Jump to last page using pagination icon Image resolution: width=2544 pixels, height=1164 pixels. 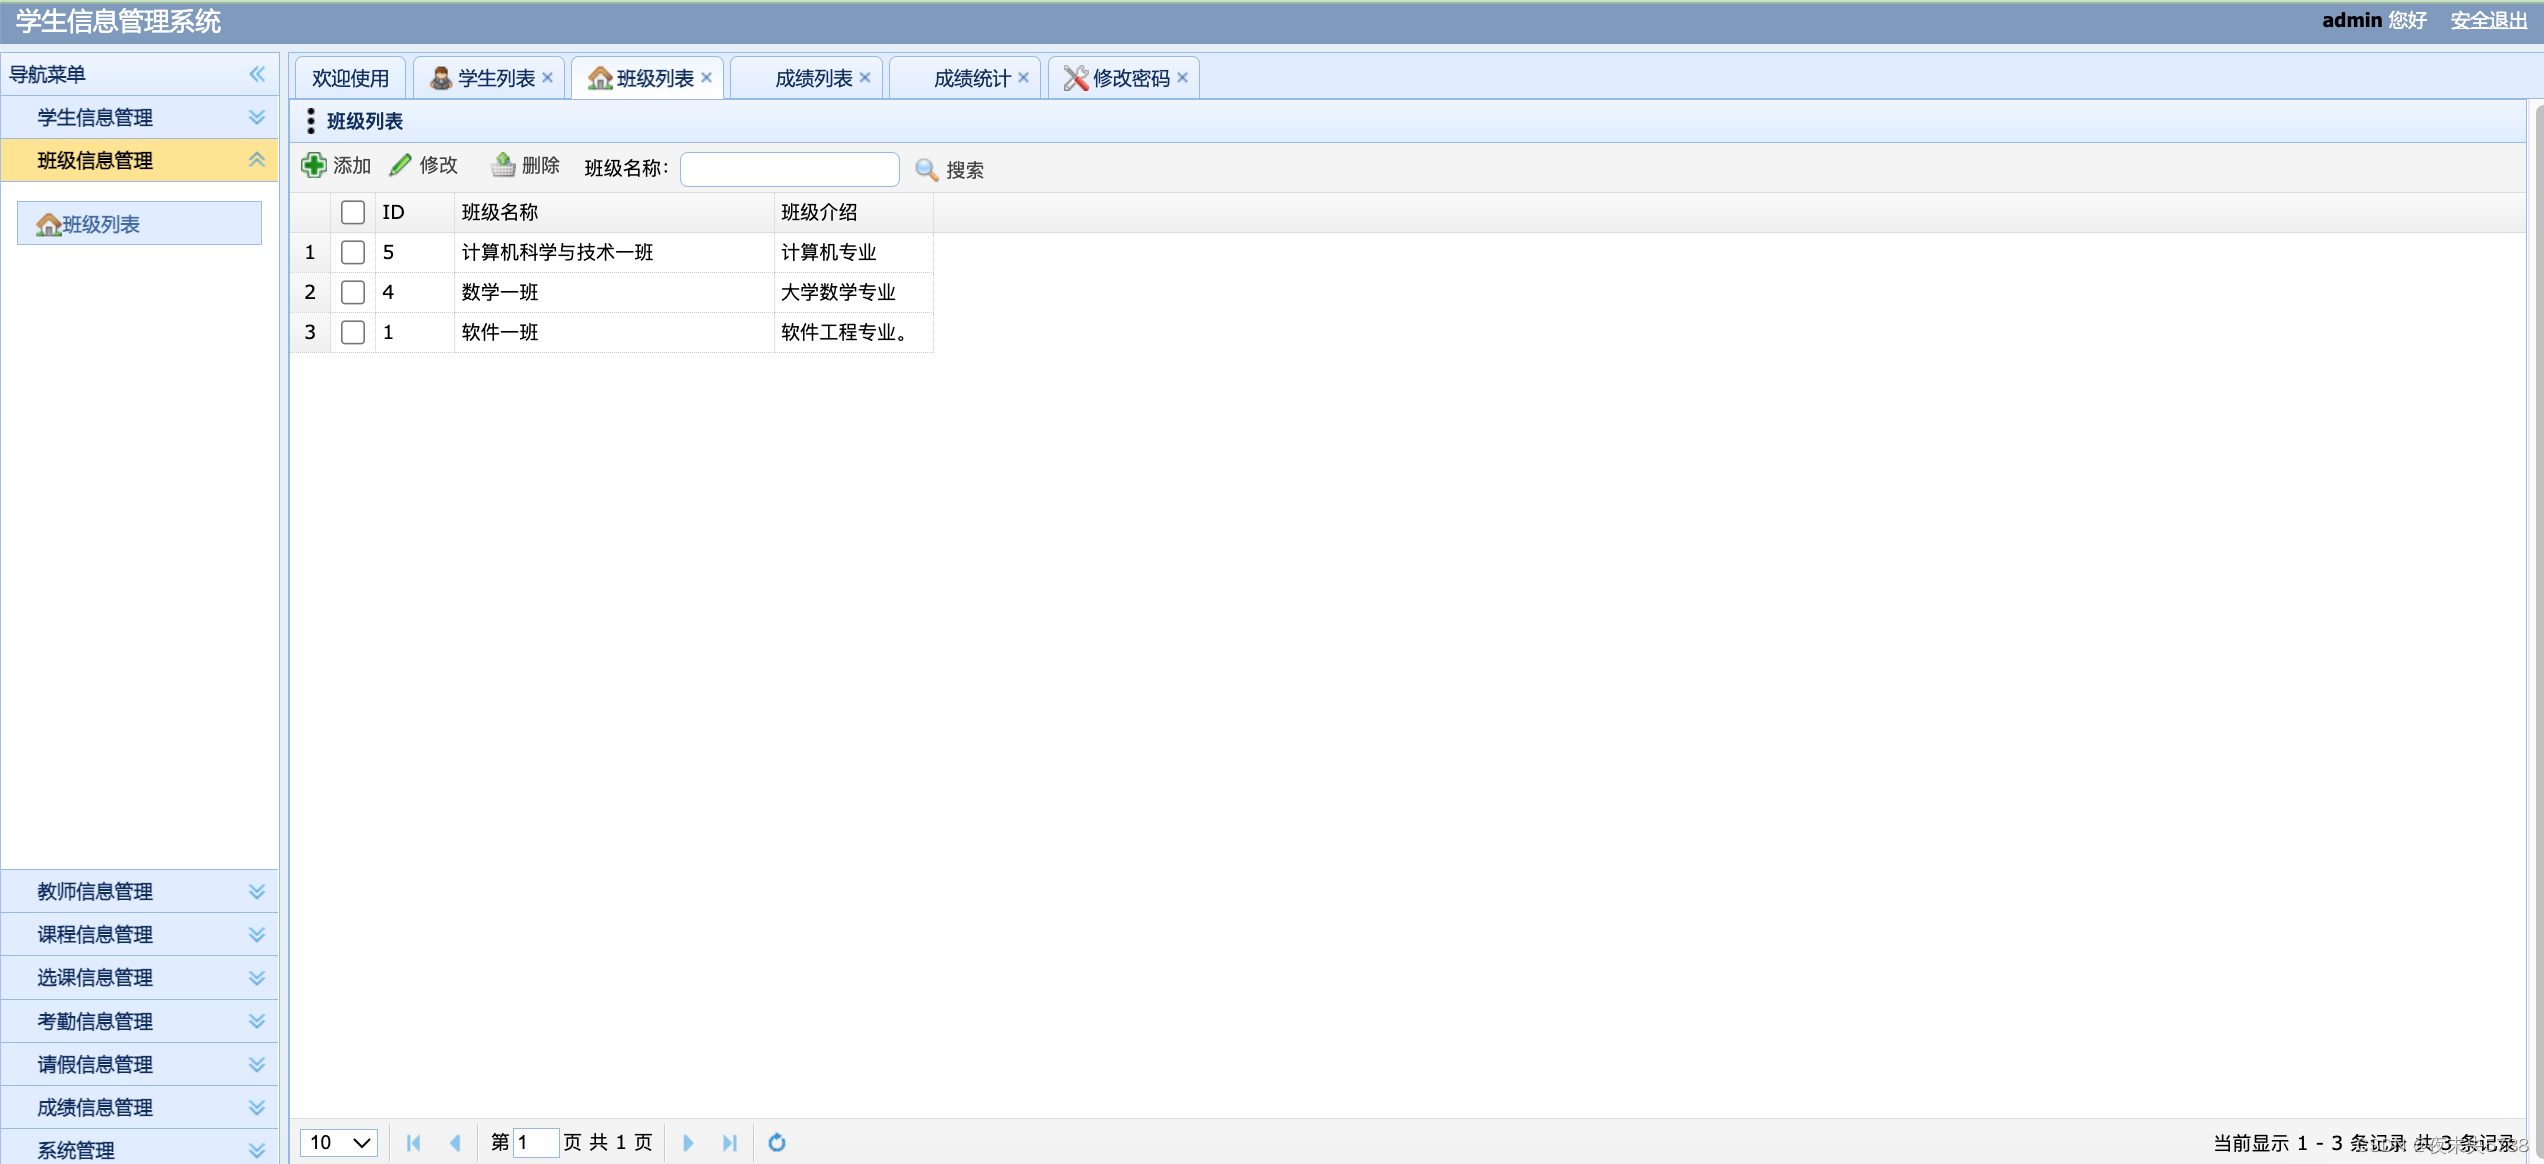click(730, 1143)
